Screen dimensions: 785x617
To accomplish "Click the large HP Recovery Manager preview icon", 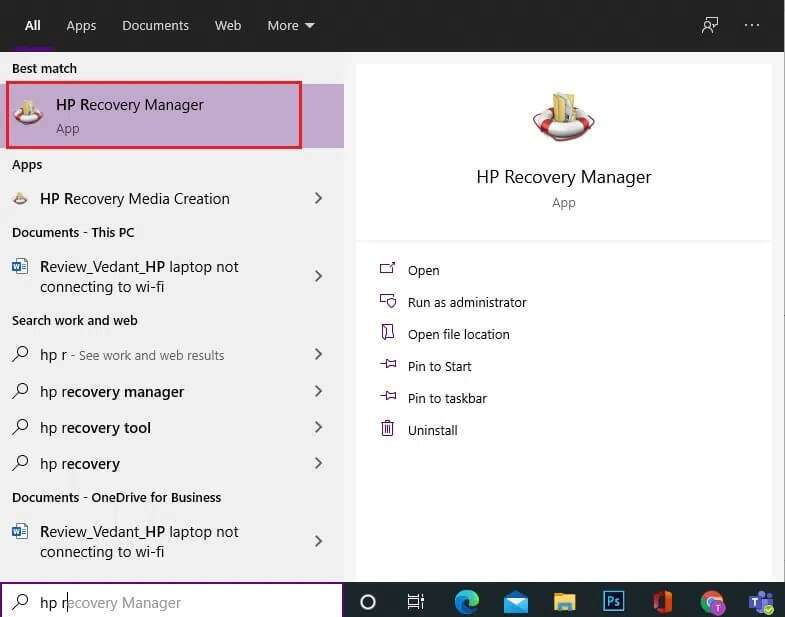I will [x=563, y=117].
